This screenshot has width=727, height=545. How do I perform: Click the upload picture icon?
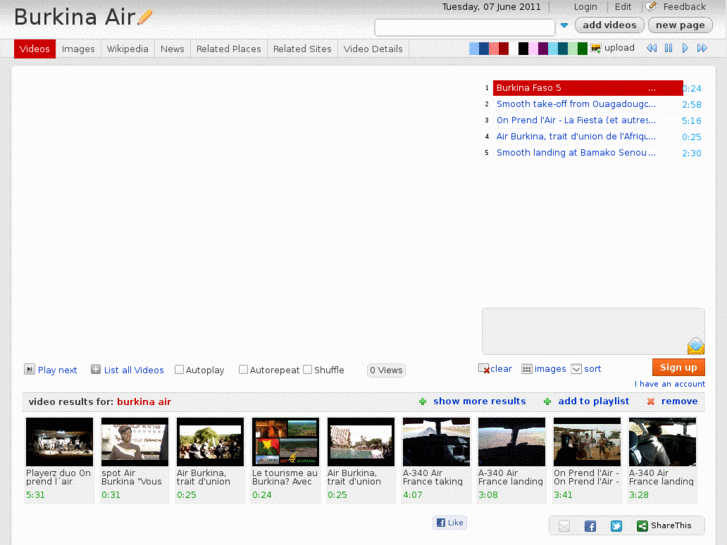click(596, 48)
